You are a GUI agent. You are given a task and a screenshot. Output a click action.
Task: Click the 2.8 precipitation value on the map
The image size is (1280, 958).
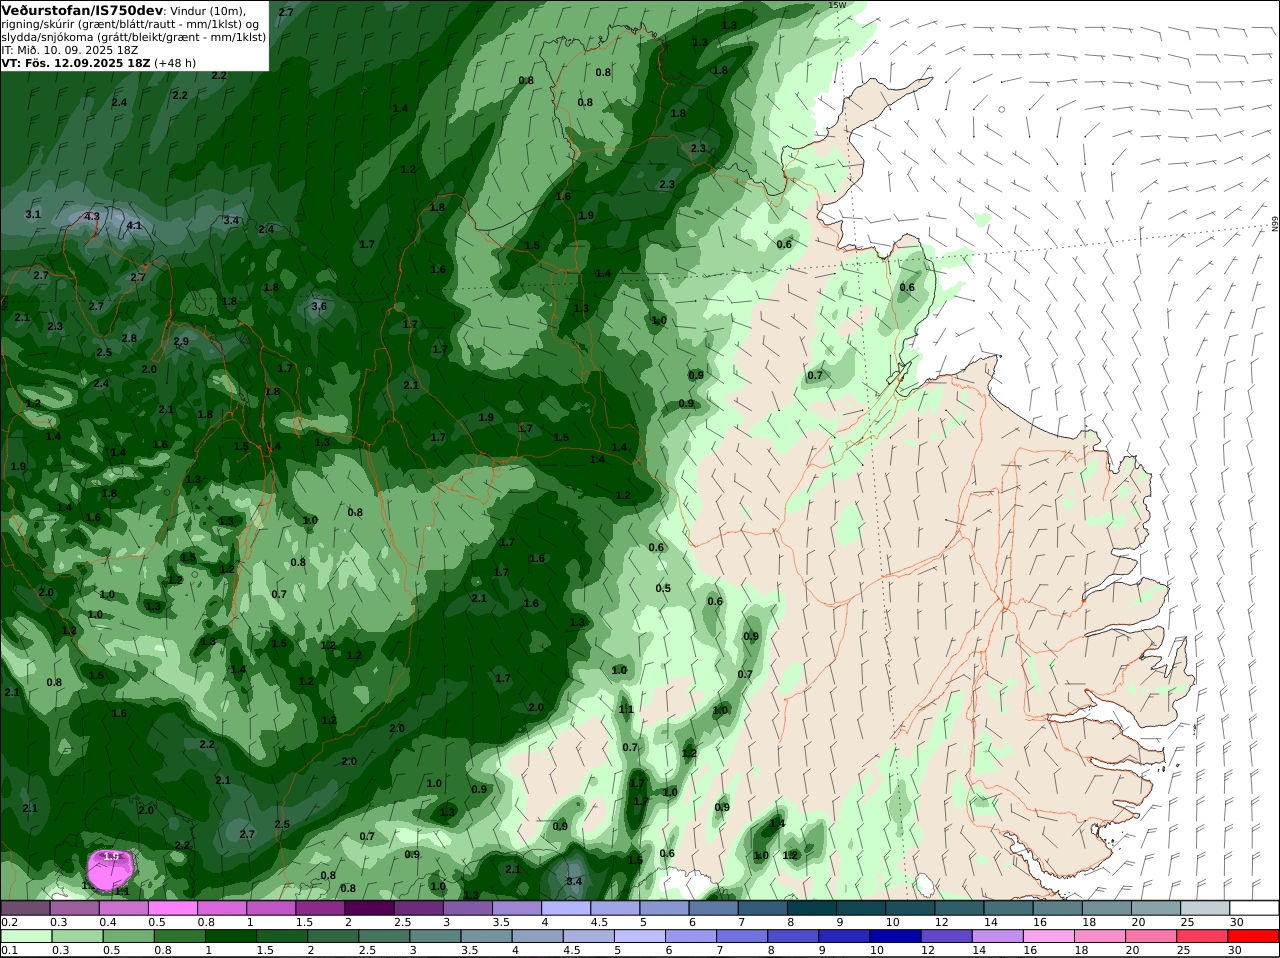(x=129, y=338)
